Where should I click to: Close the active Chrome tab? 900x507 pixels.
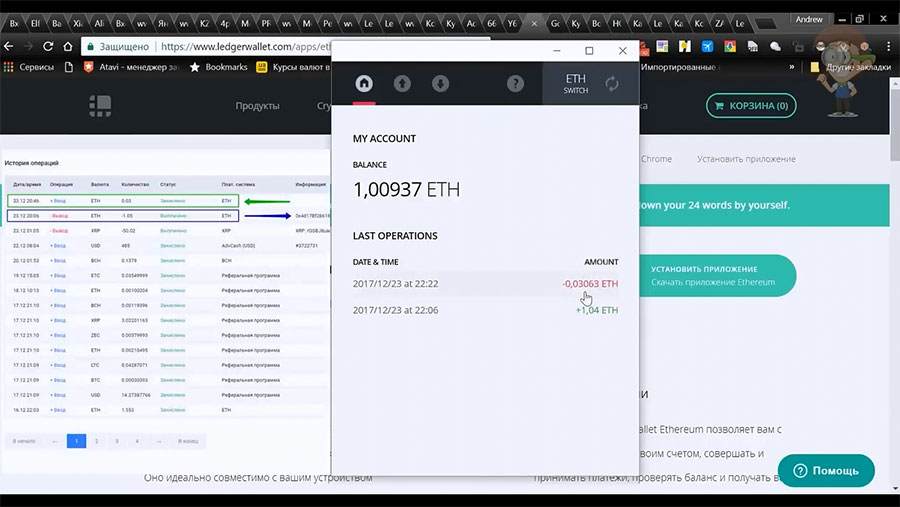tap(534, 24)
